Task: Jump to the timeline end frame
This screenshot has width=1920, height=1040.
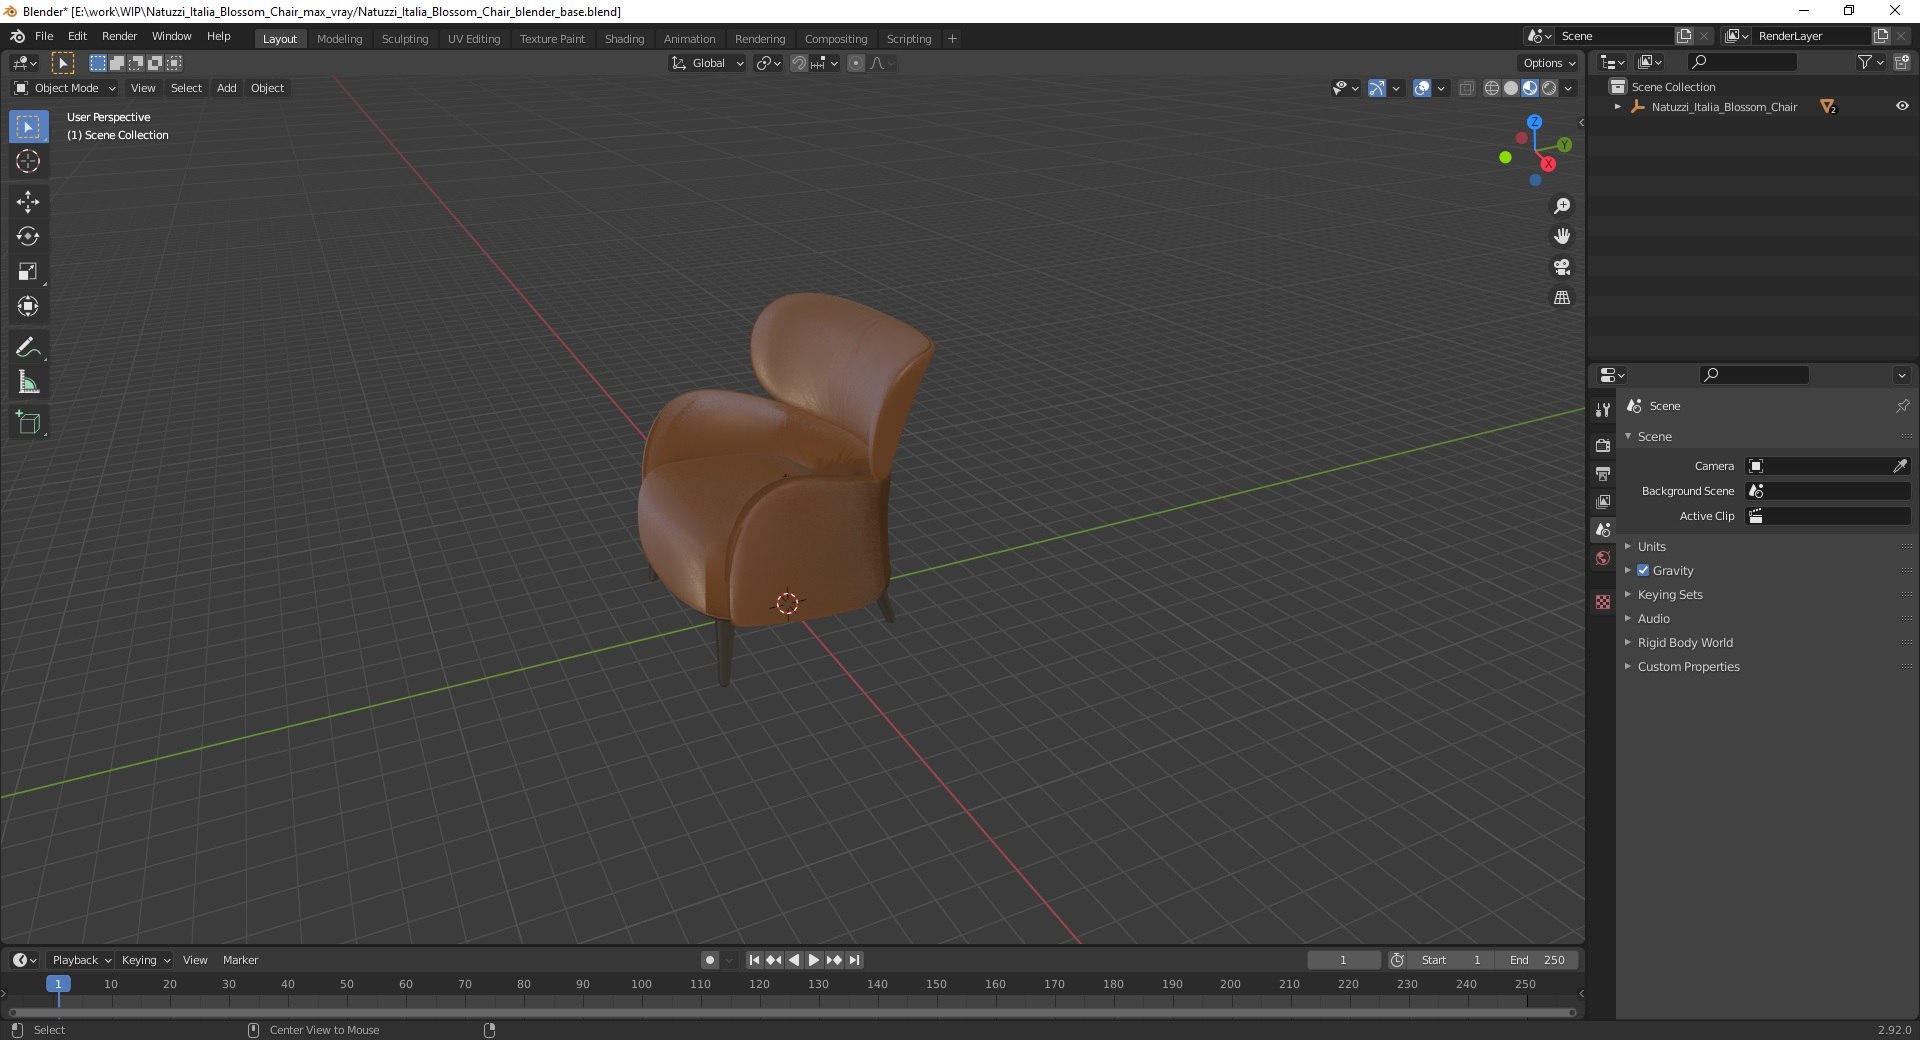Action: [x=855, y=960]
